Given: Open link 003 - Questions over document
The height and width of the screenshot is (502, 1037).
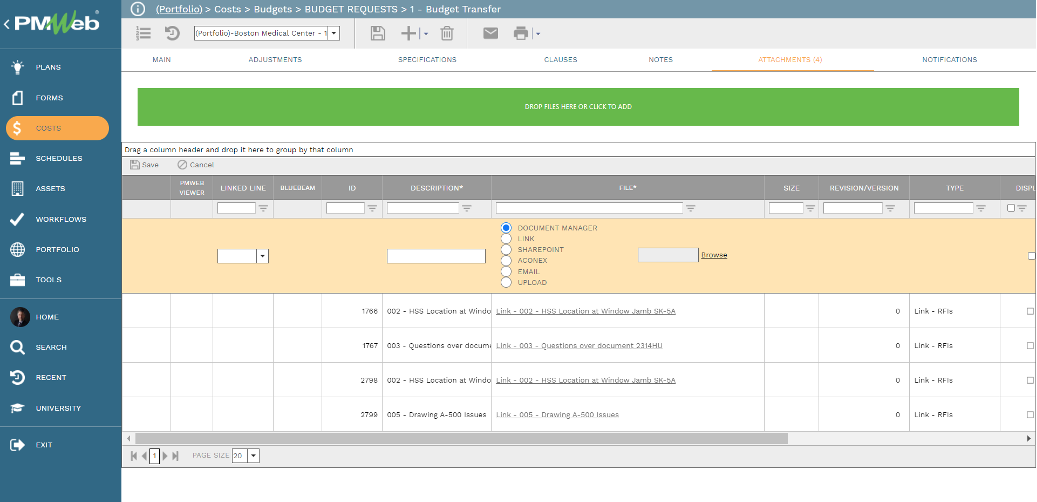Looking at the screenshot, I should tap(579, 345).
